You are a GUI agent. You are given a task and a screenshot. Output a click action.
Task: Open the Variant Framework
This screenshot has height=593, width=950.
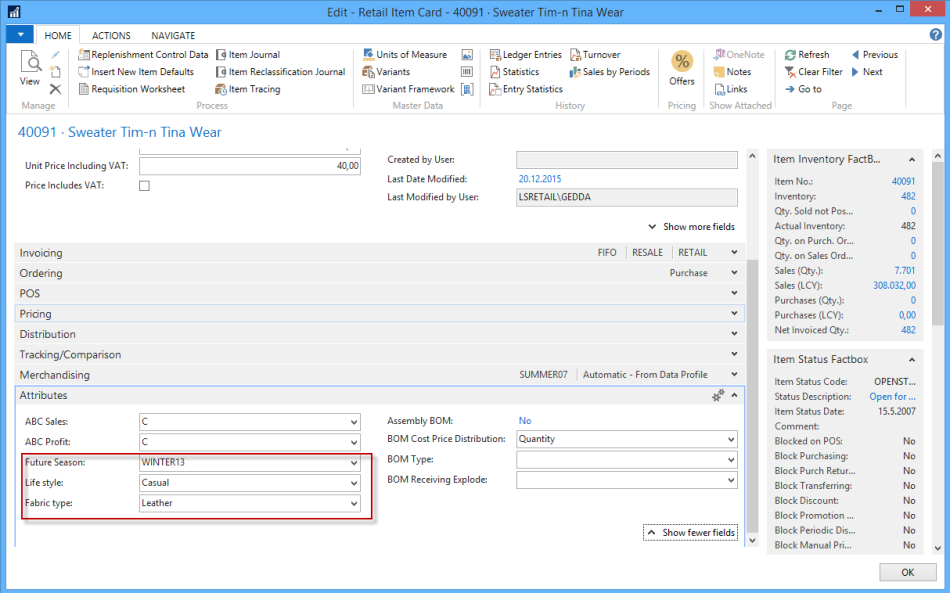tap(415, 89)
